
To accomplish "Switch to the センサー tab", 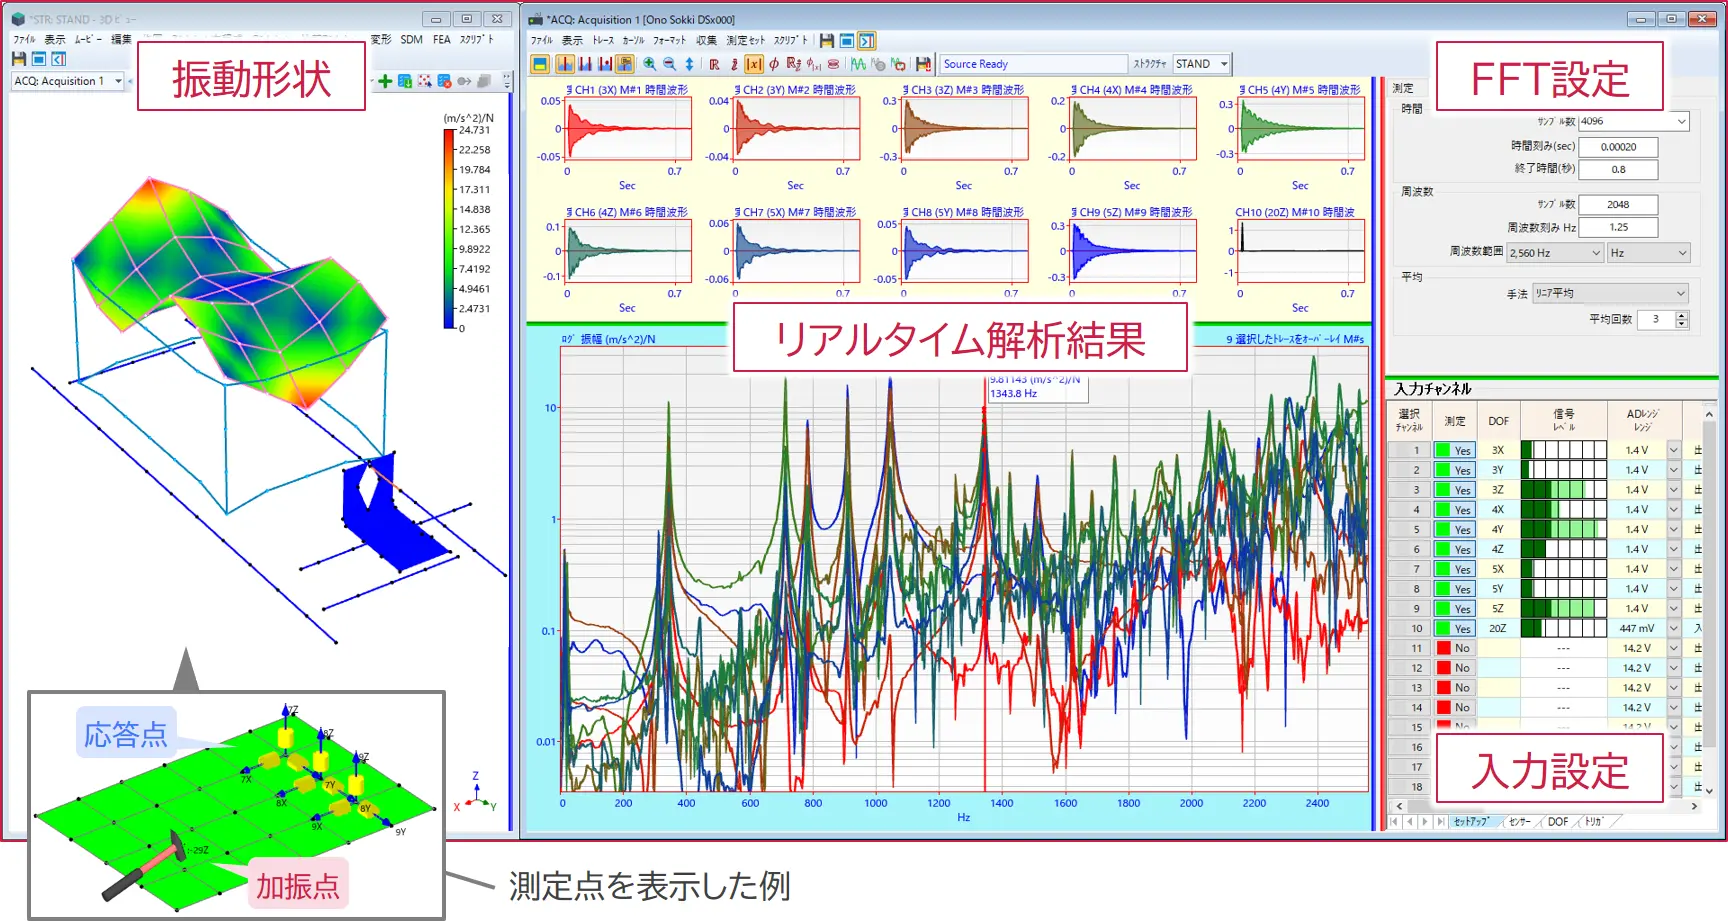I will (1519, 822).
